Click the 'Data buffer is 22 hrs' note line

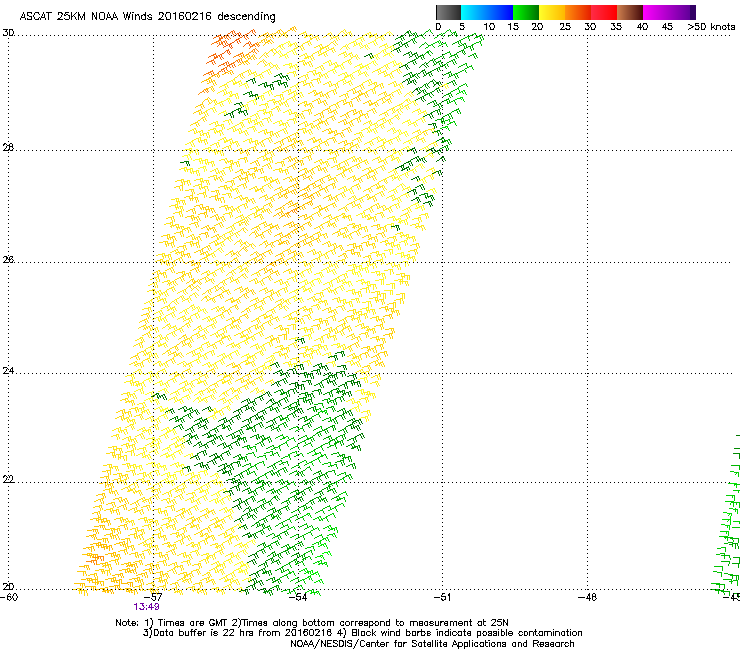(x=362, y=633)
